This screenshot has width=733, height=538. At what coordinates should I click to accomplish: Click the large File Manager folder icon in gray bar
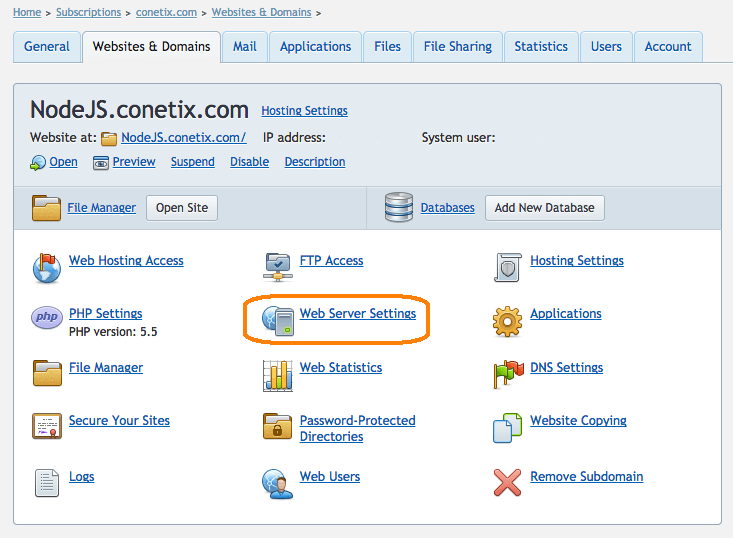pyautogui.click(x=46, y=208)
